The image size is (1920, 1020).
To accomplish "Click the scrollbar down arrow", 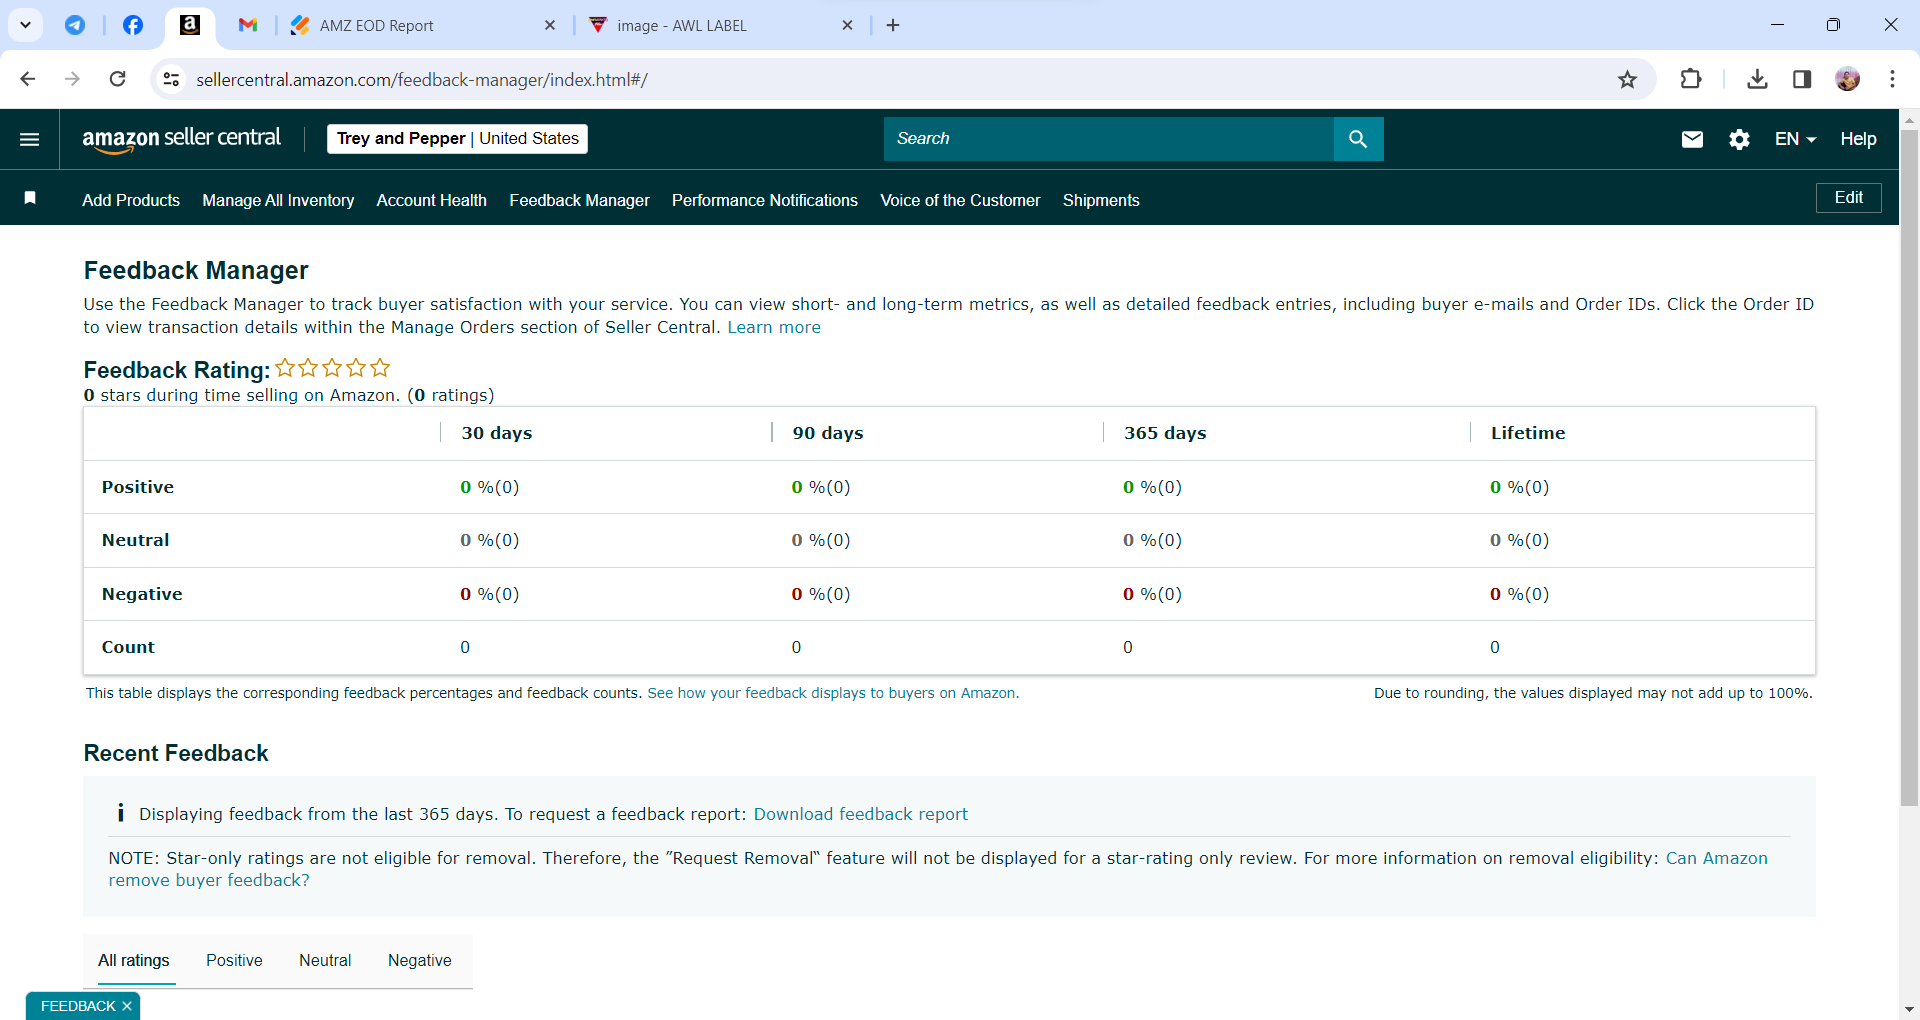I will 1909,1010.
